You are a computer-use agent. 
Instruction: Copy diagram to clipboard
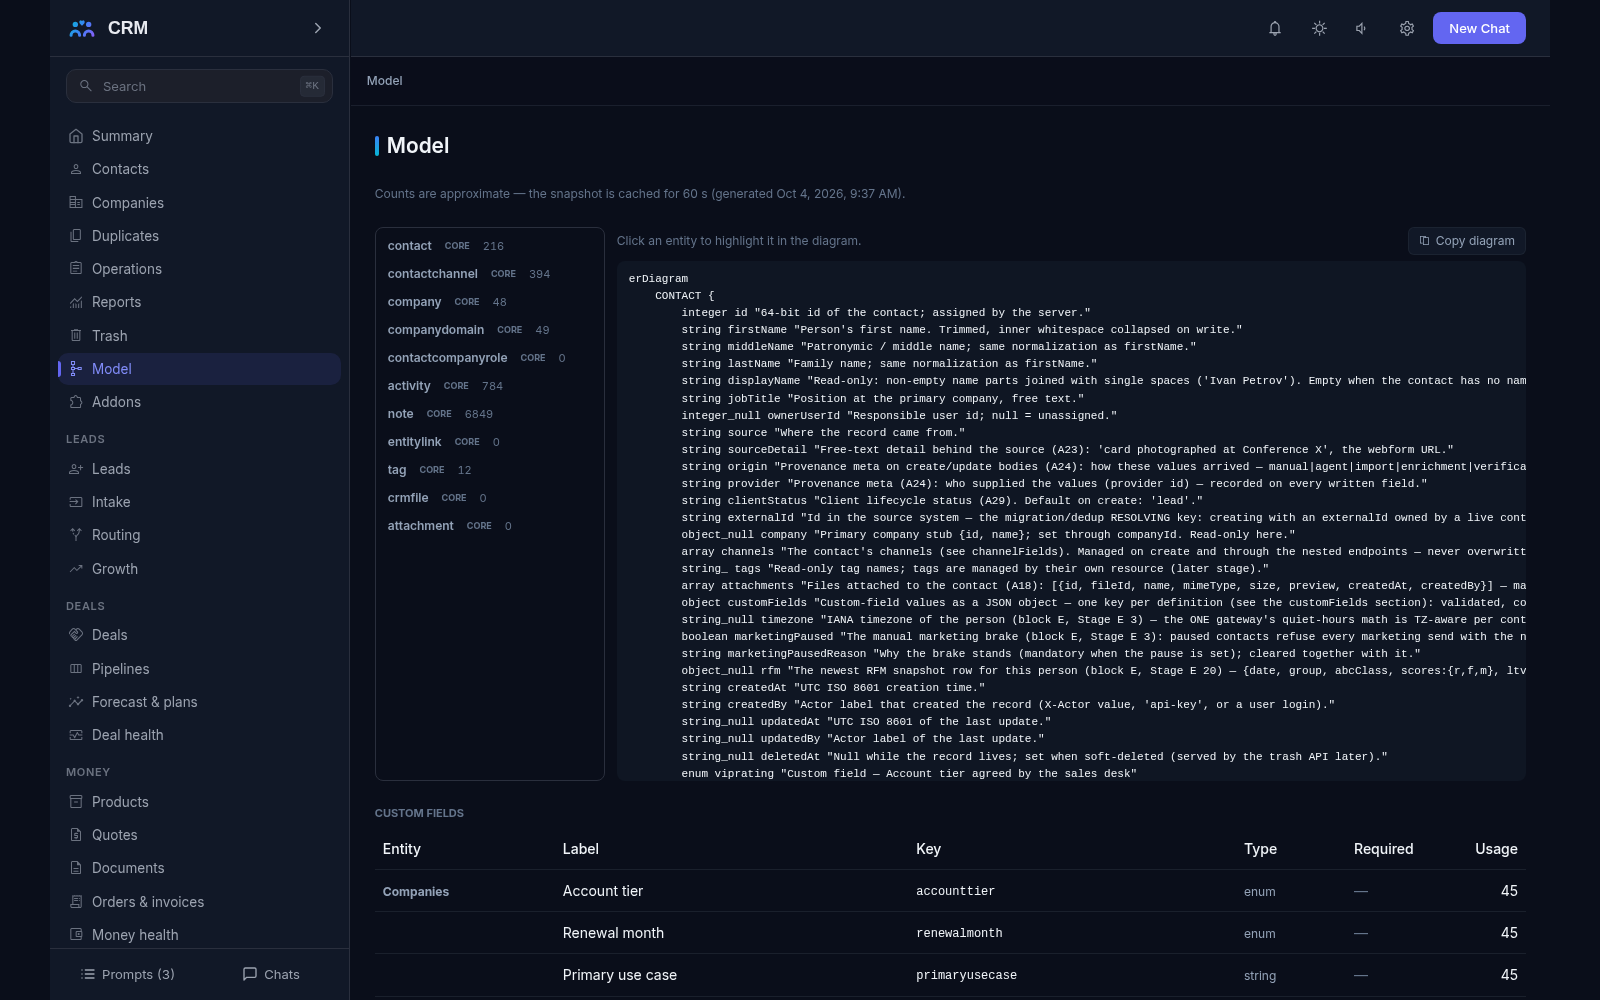tap(1466, 241)
